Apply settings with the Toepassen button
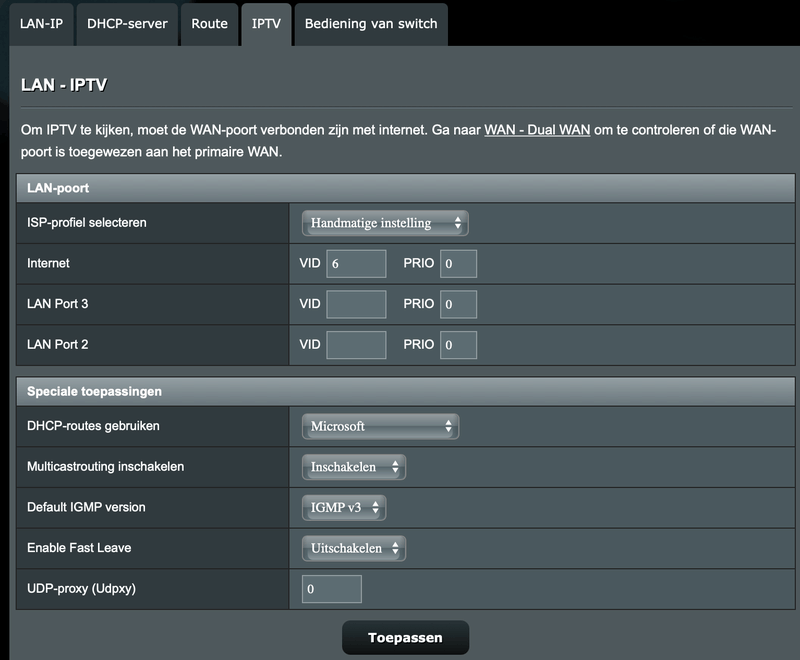 click(x=406, y=638)
